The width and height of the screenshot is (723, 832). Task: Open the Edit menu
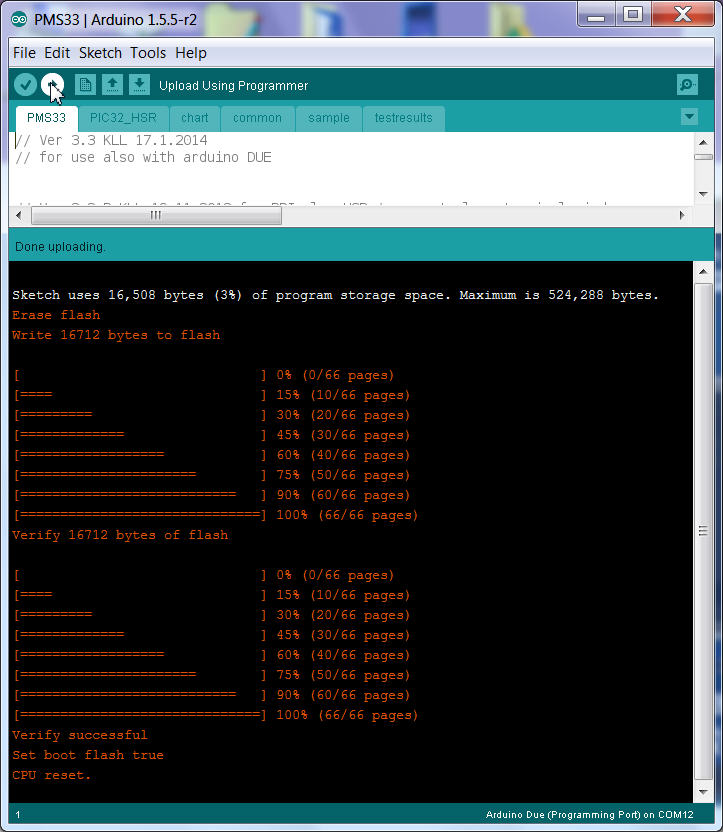point(57,53)
